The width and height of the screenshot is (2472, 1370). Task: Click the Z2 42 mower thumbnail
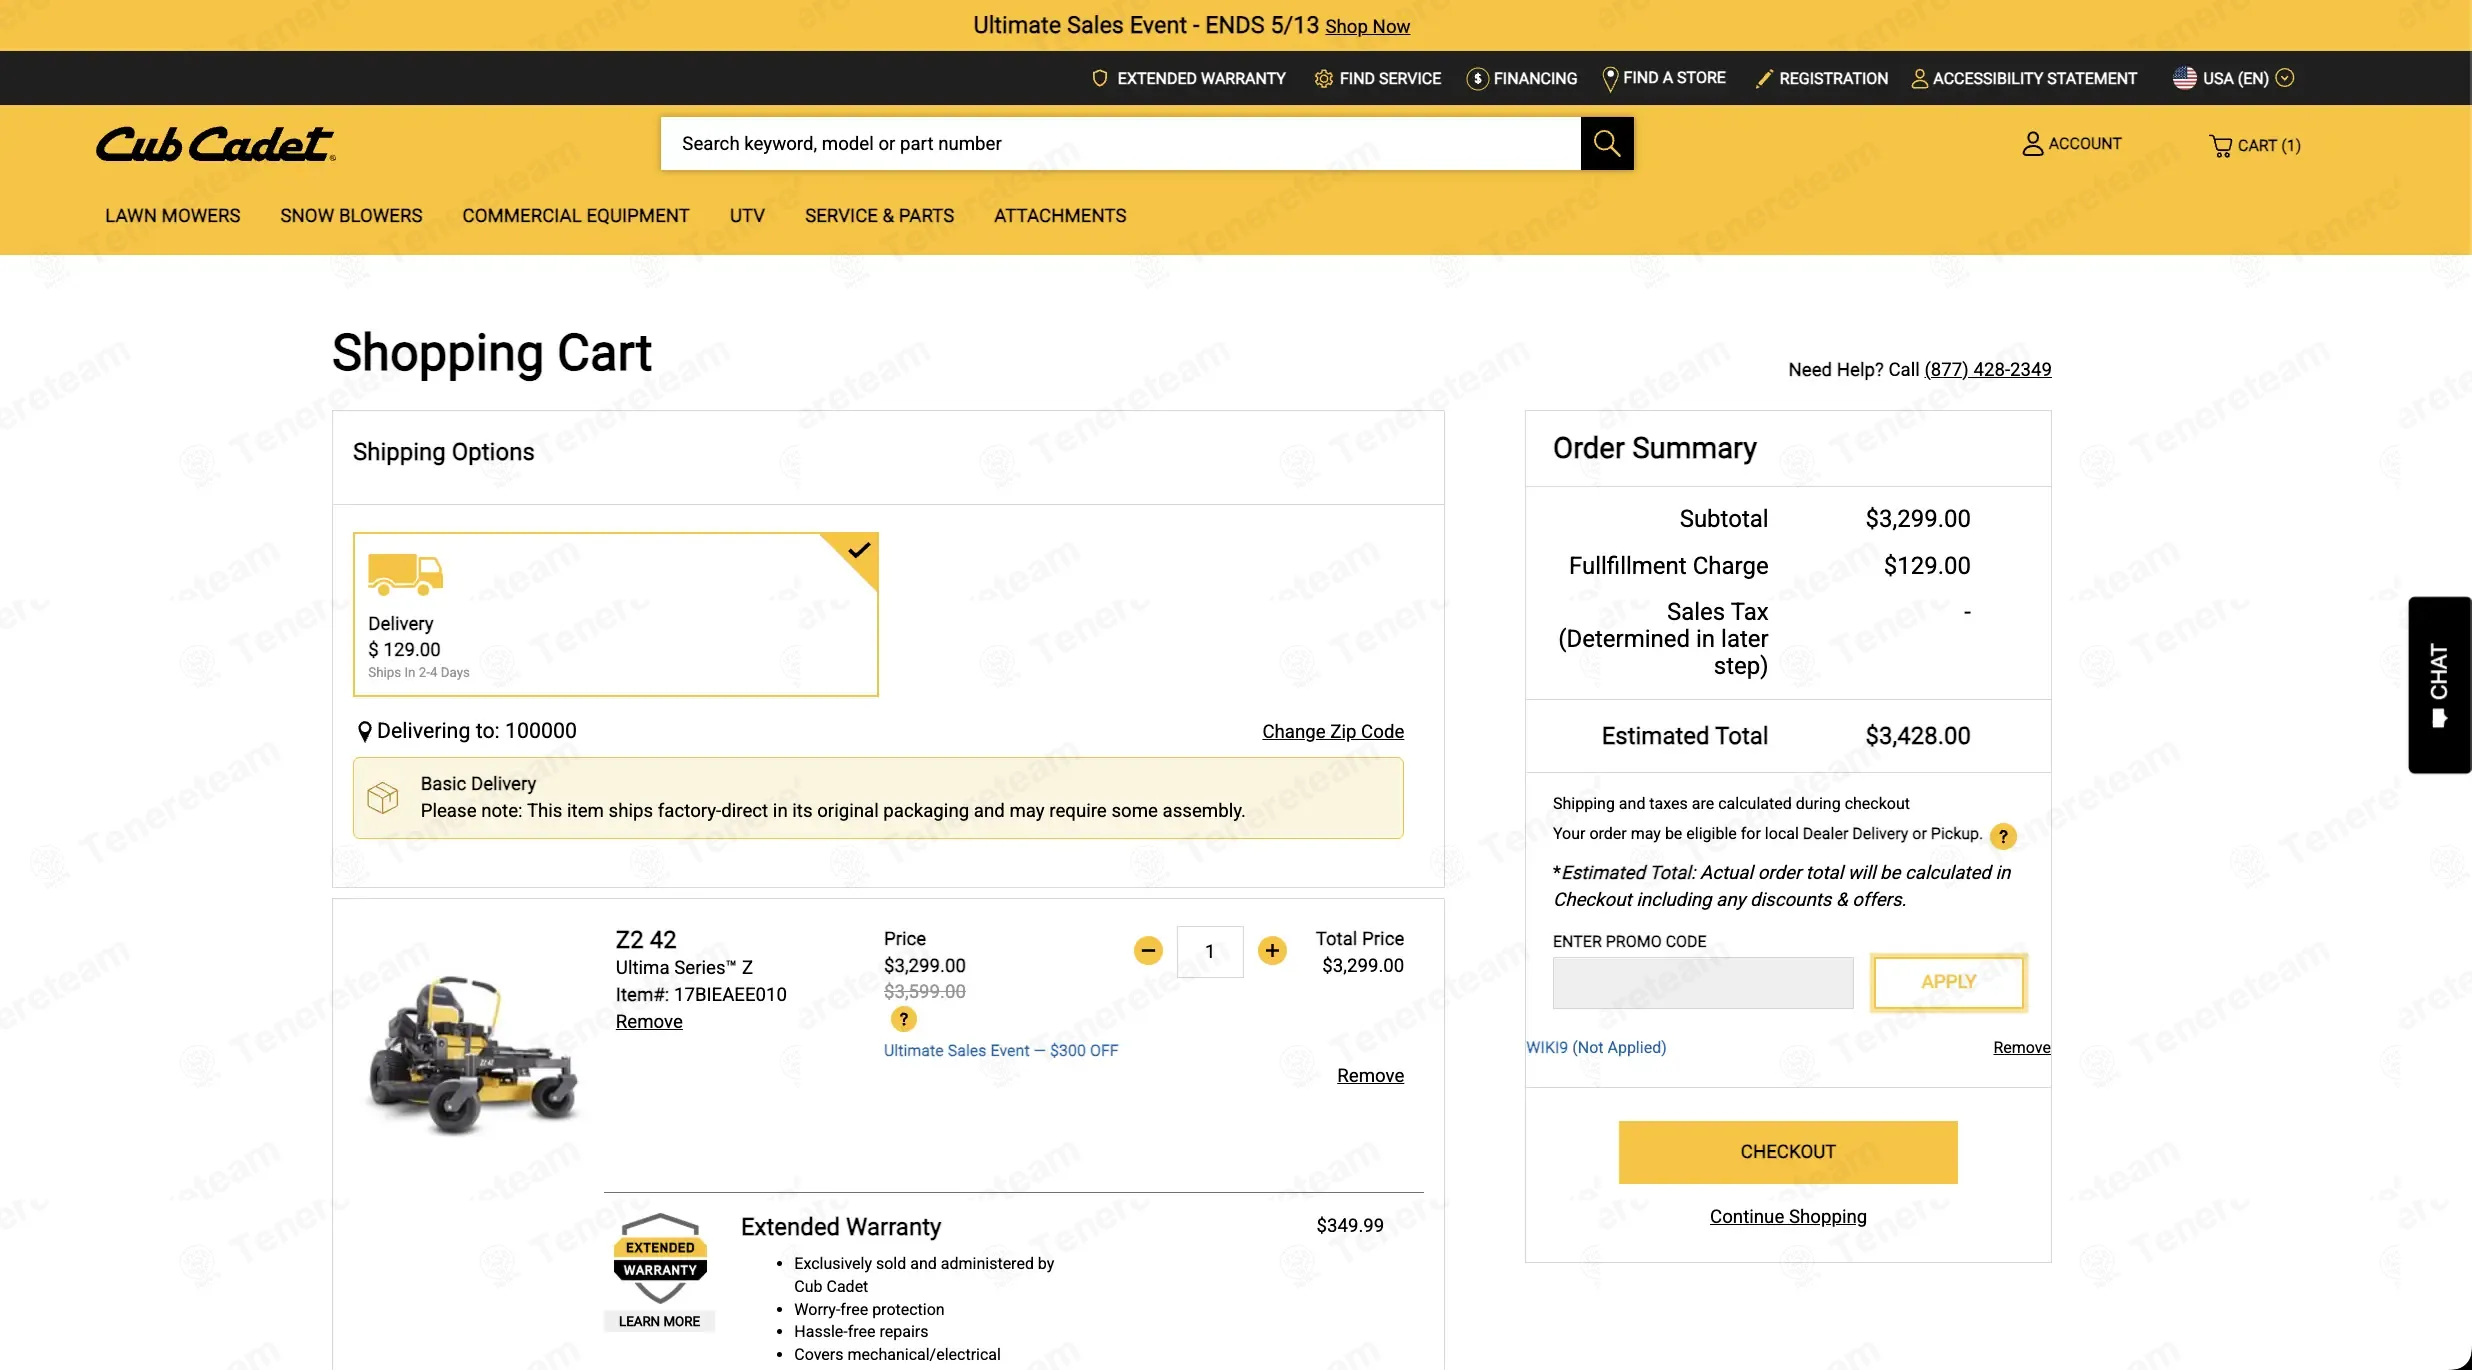(x=471, y=1055)
